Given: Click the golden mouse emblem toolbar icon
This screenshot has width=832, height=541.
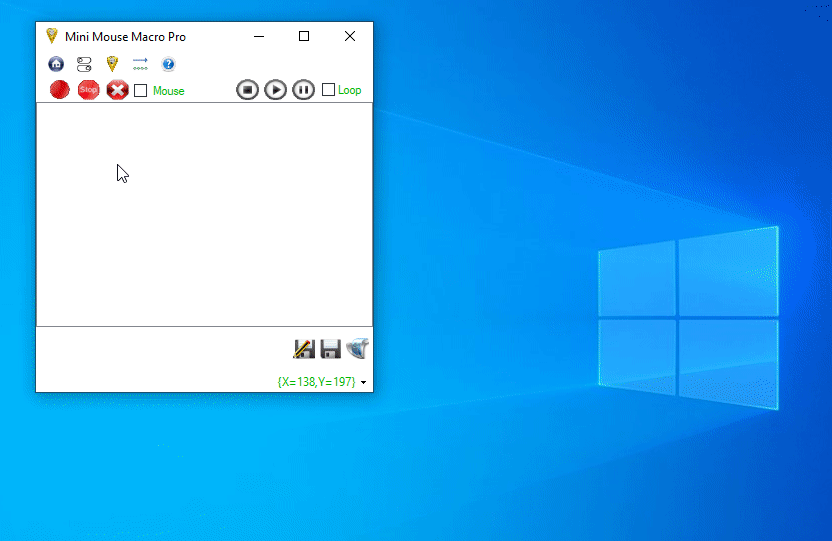Looking at the screenshot, I should 112,64.
